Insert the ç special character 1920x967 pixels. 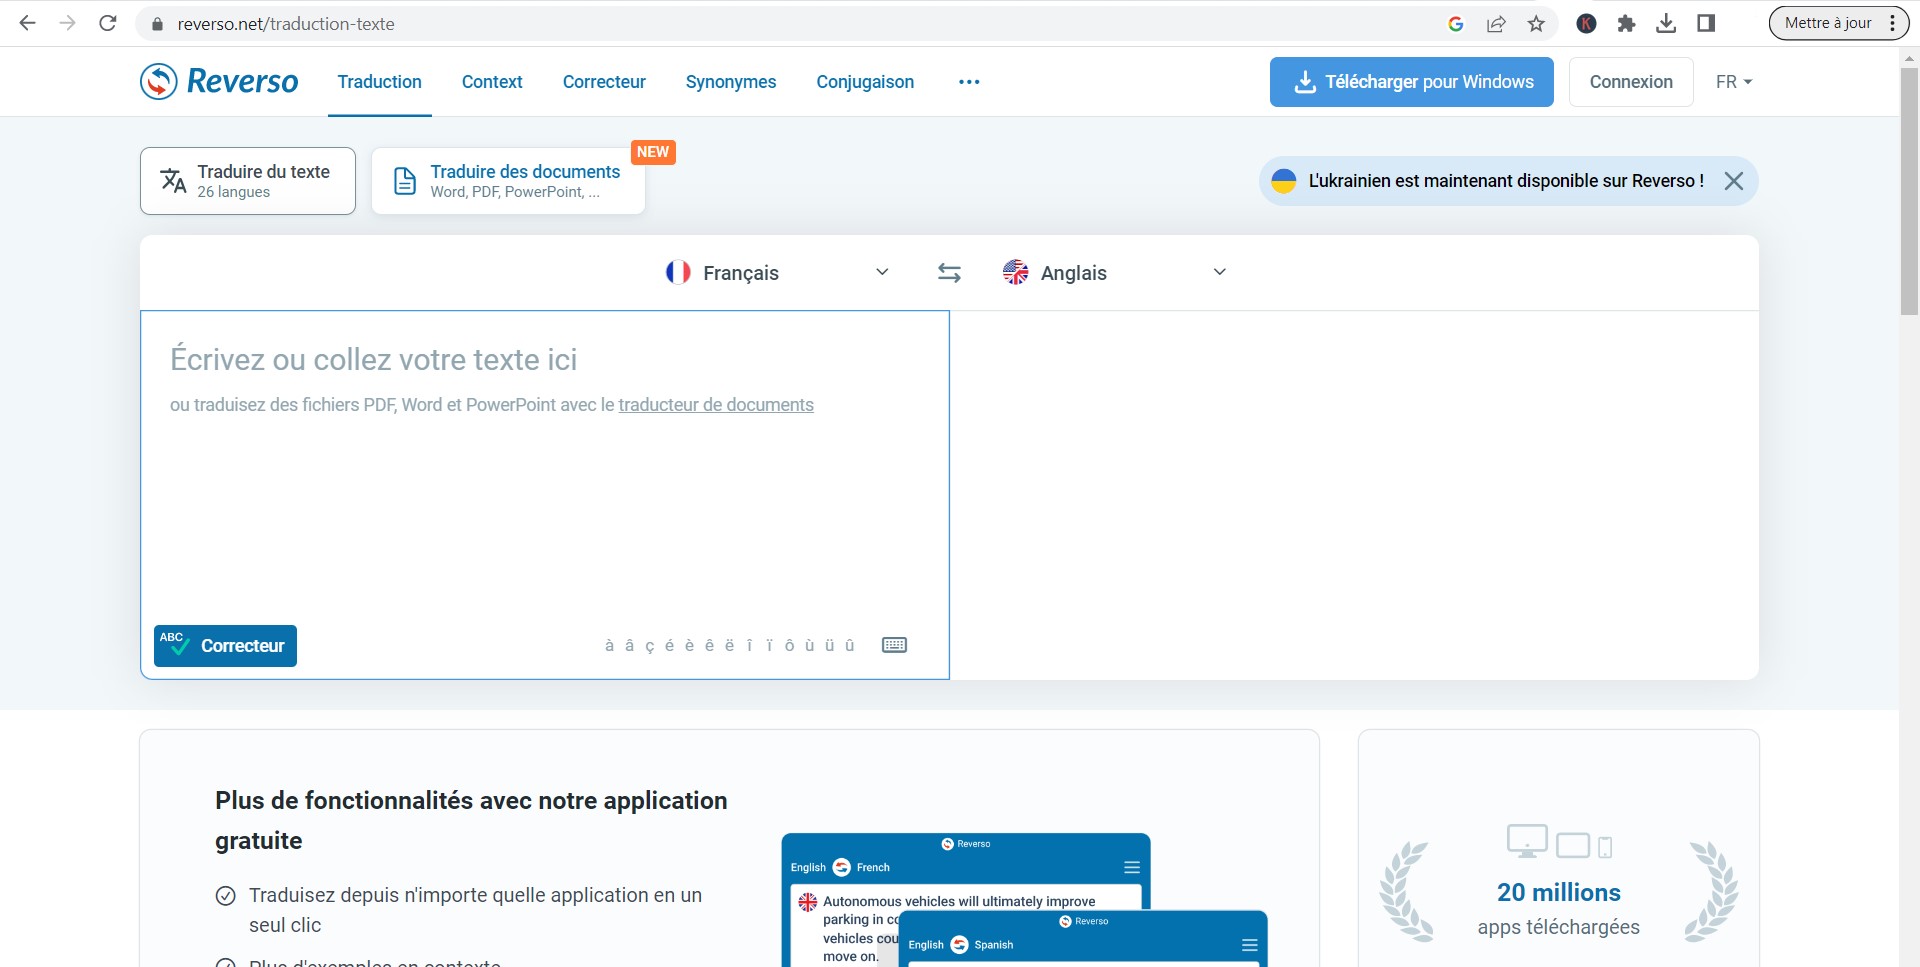click(649, 646)
